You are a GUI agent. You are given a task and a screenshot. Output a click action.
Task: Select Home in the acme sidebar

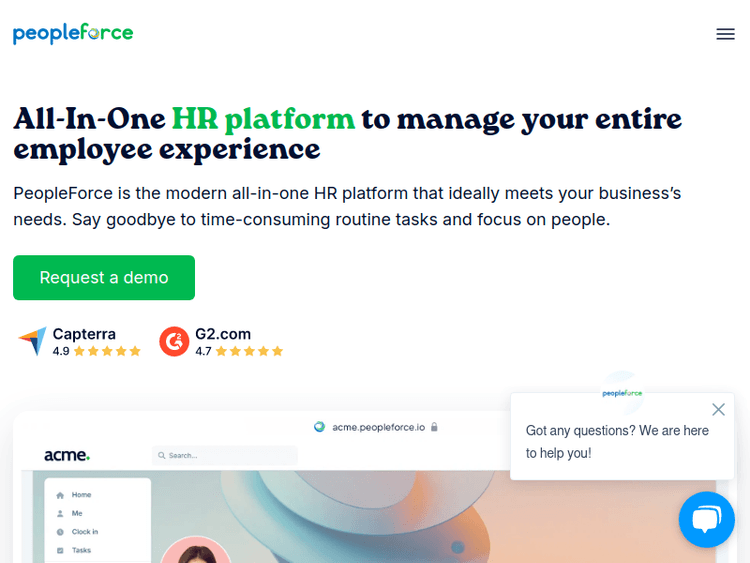point(81,495)
